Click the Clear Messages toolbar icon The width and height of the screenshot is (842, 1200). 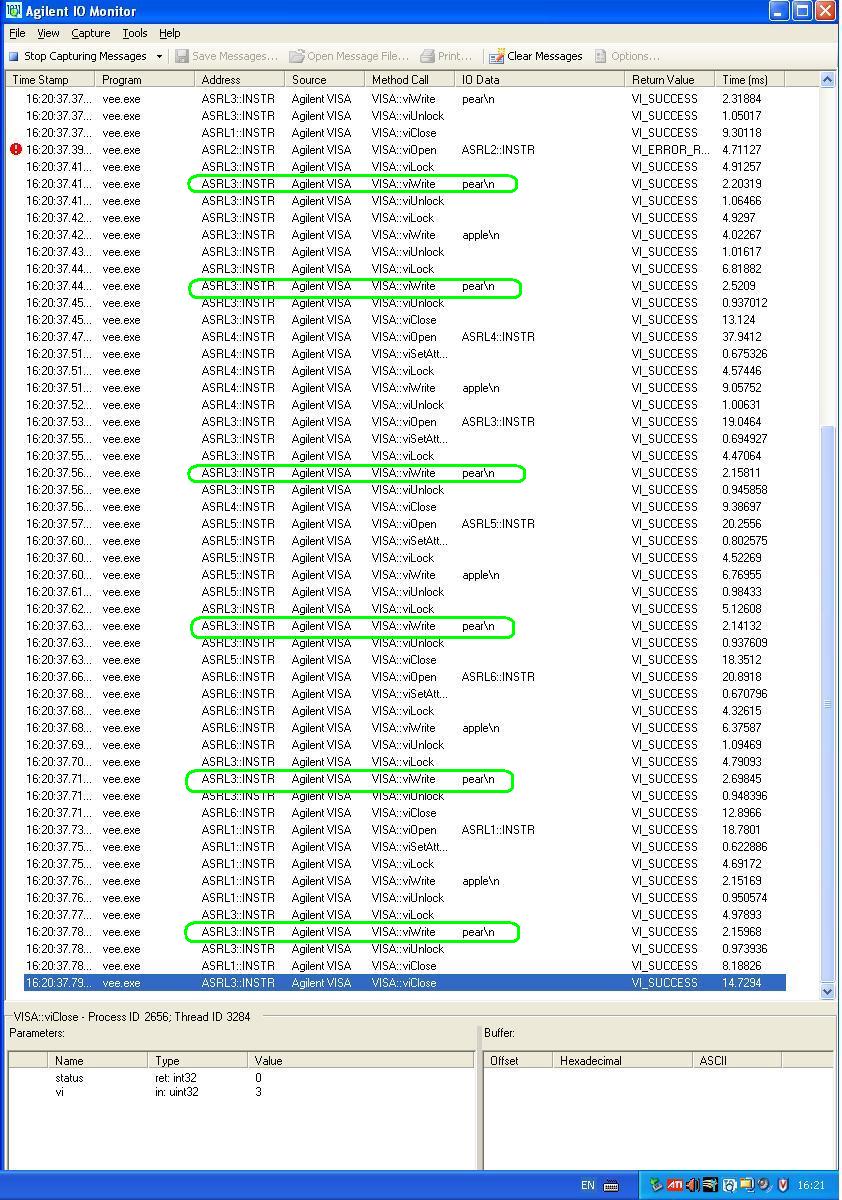coord(496,56)
